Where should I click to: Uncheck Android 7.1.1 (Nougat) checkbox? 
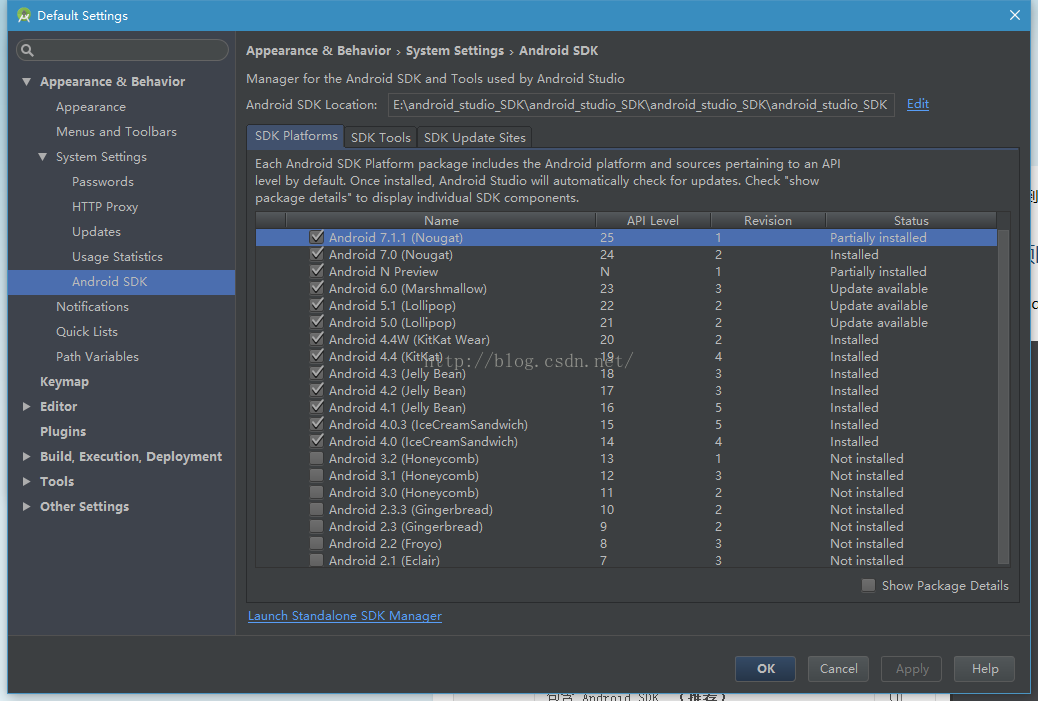click(x=316, y=237)
